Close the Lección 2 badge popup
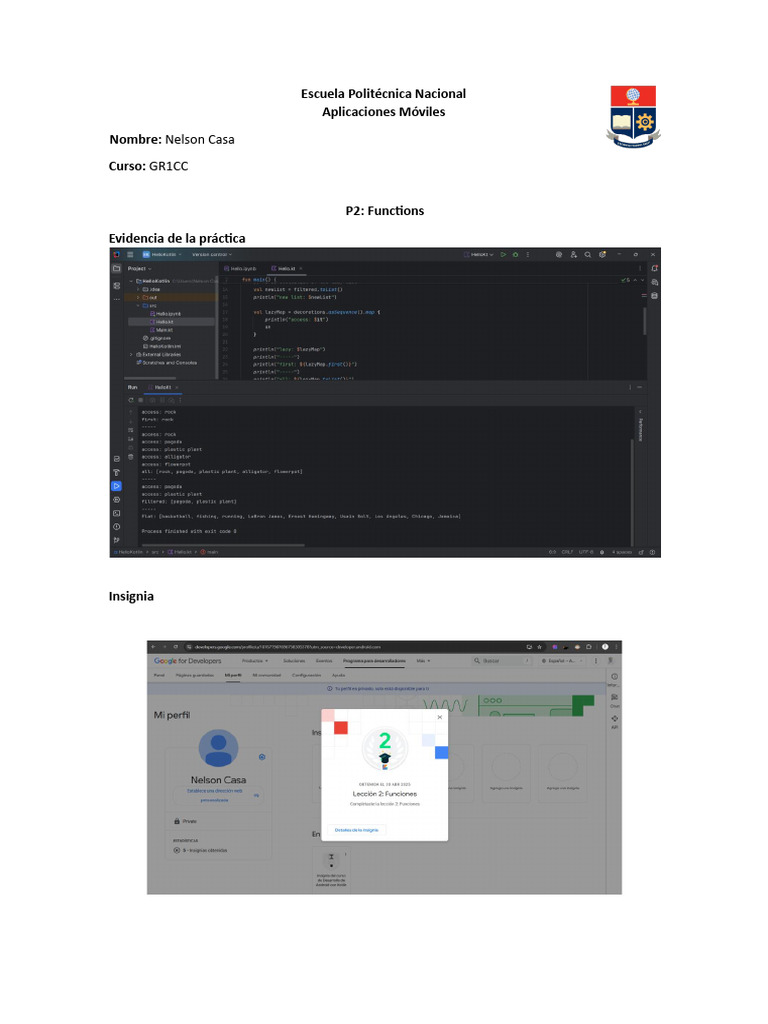 440,717
